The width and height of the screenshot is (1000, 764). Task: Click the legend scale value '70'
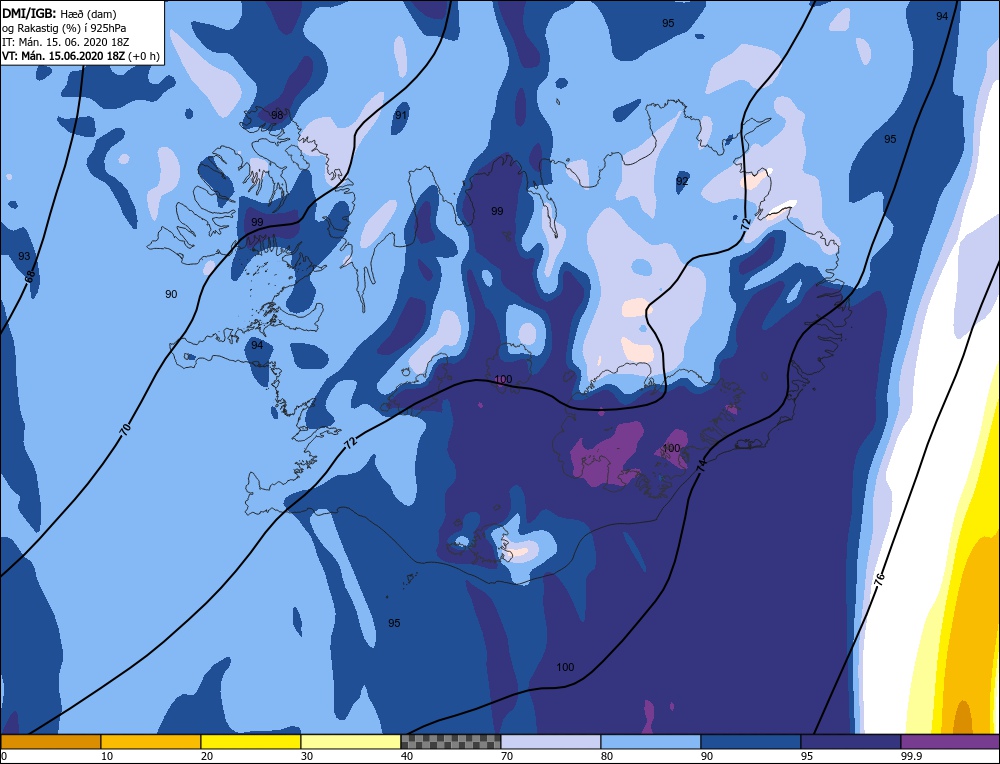click(507, 756)
